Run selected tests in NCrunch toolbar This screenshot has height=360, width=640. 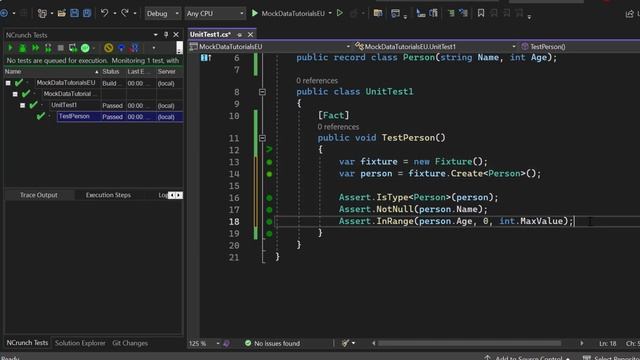(10, 48)
